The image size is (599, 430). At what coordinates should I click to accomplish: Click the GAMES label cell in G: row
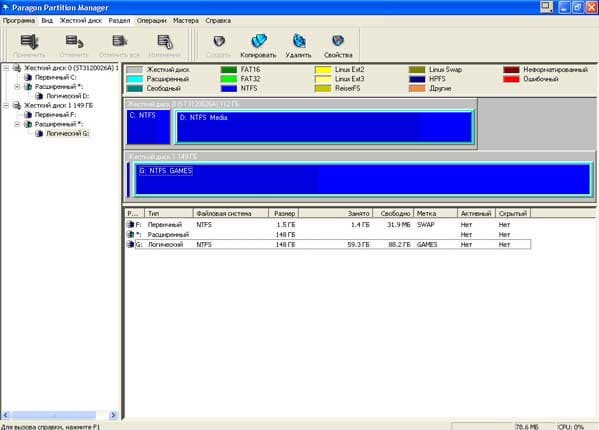[427, 244]
